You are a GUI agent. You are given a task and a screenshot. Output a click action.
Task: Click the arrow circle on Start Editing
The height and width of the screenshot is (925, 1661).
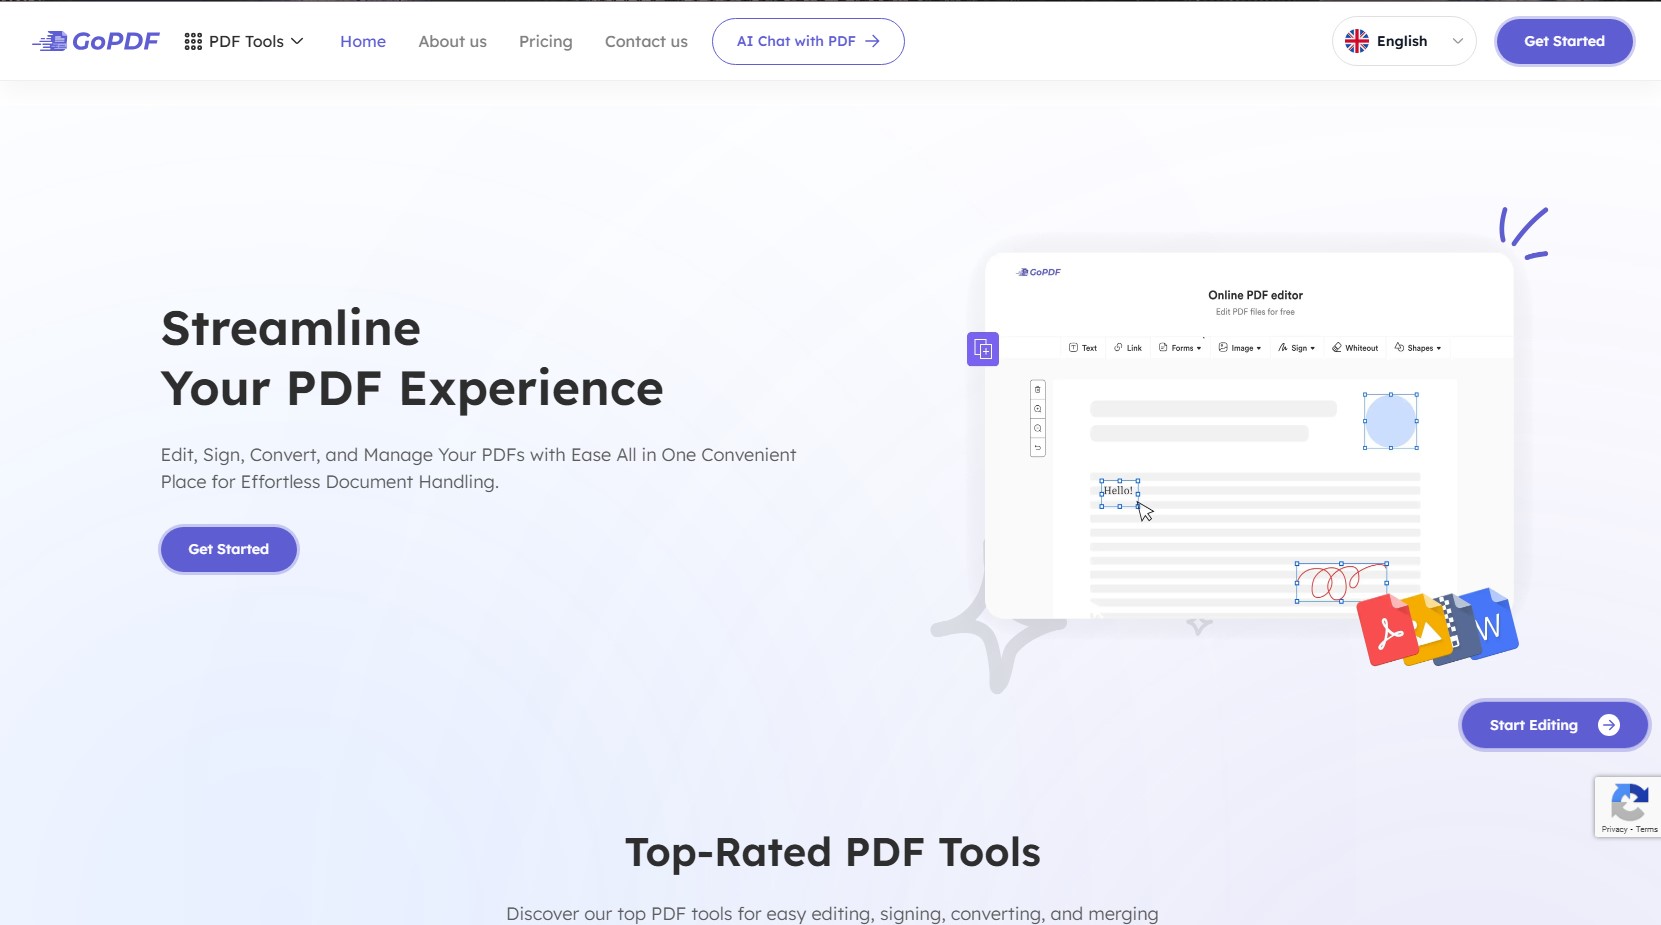[x=1608, y=725]
